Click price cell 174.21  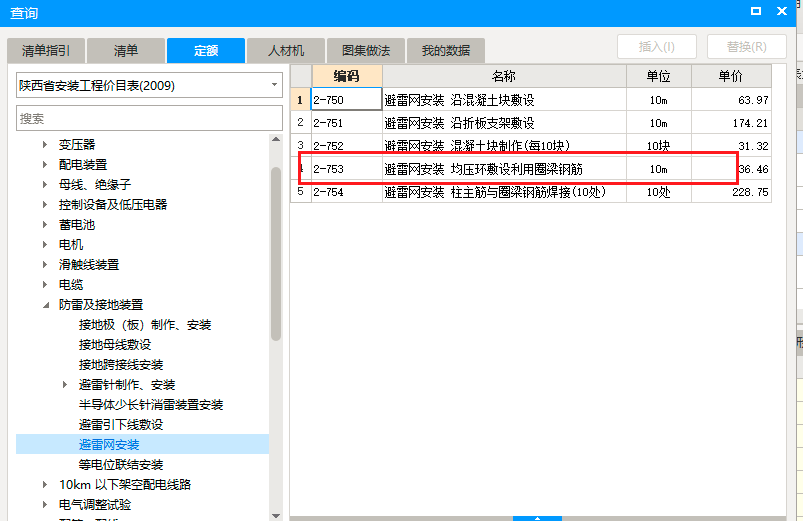pos(731,123)
